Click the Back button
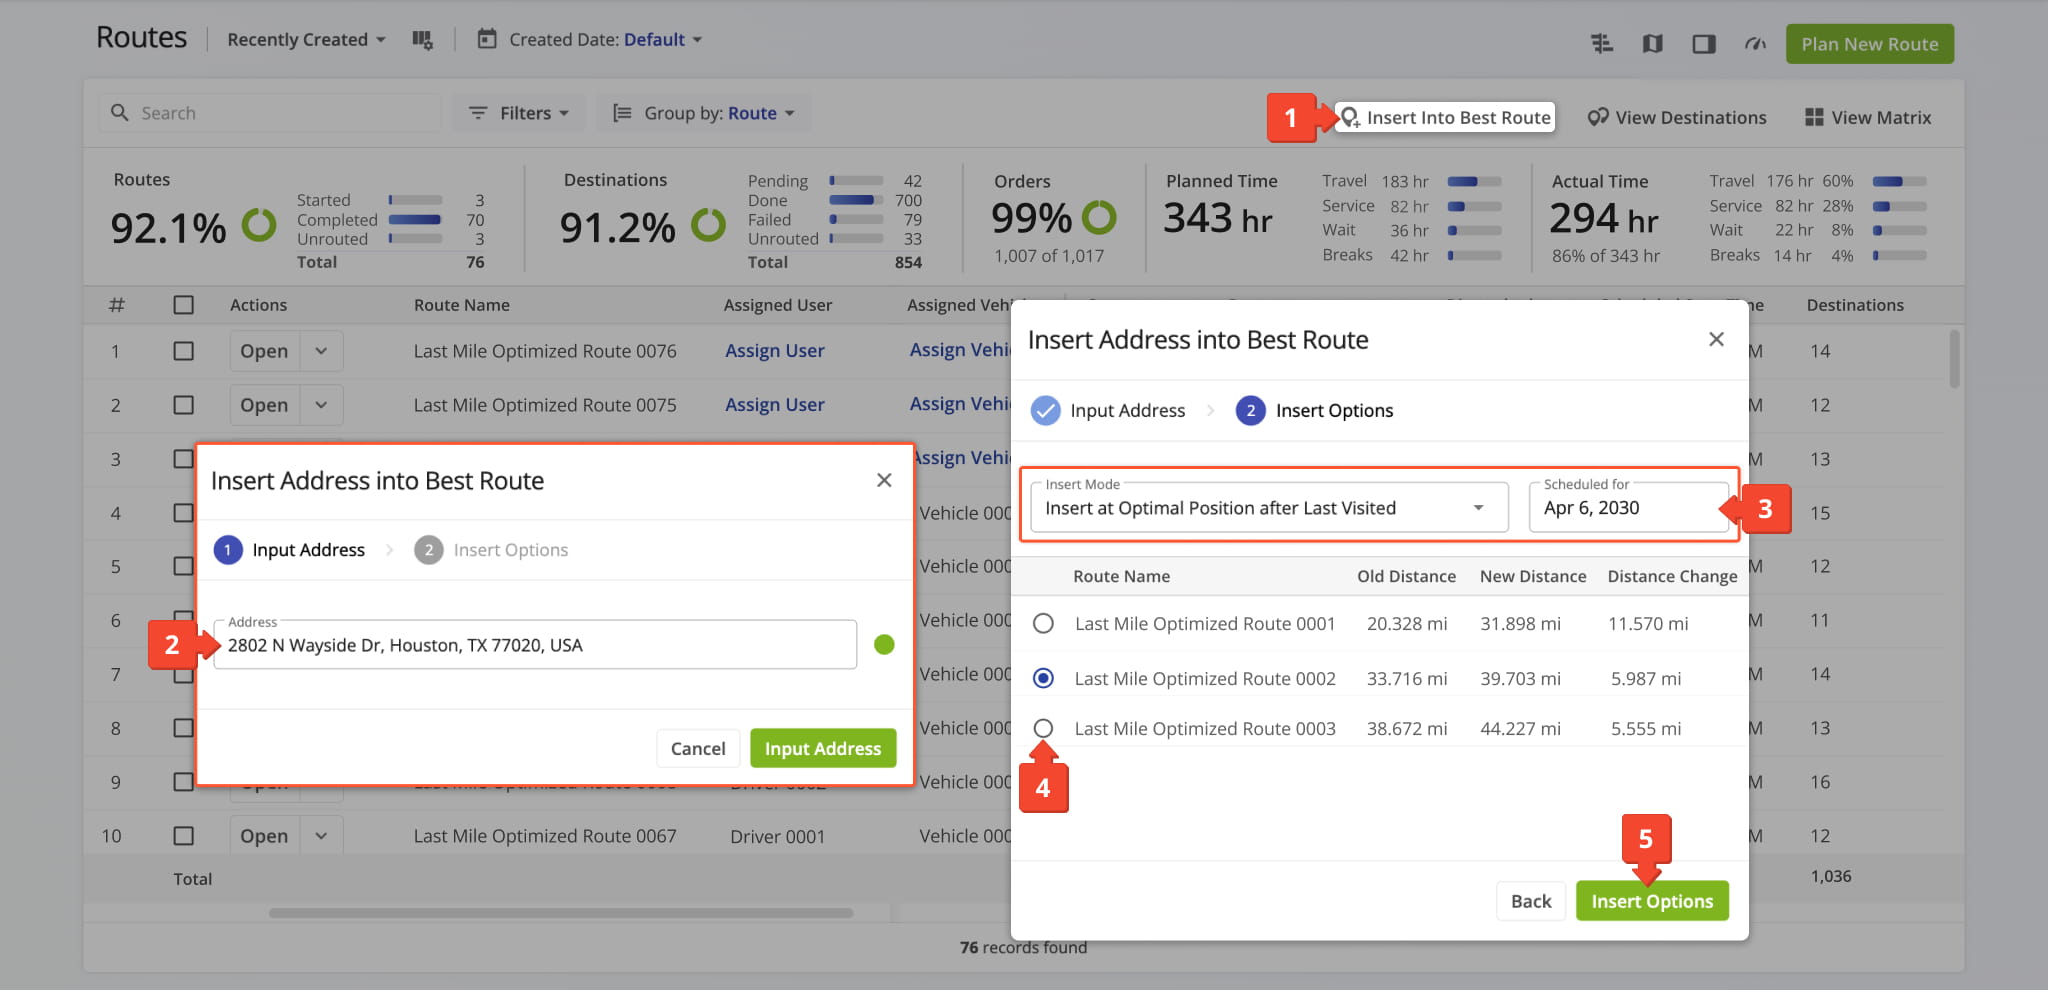The height and width of the screenshot is (990, 2048). (1531, 901)
